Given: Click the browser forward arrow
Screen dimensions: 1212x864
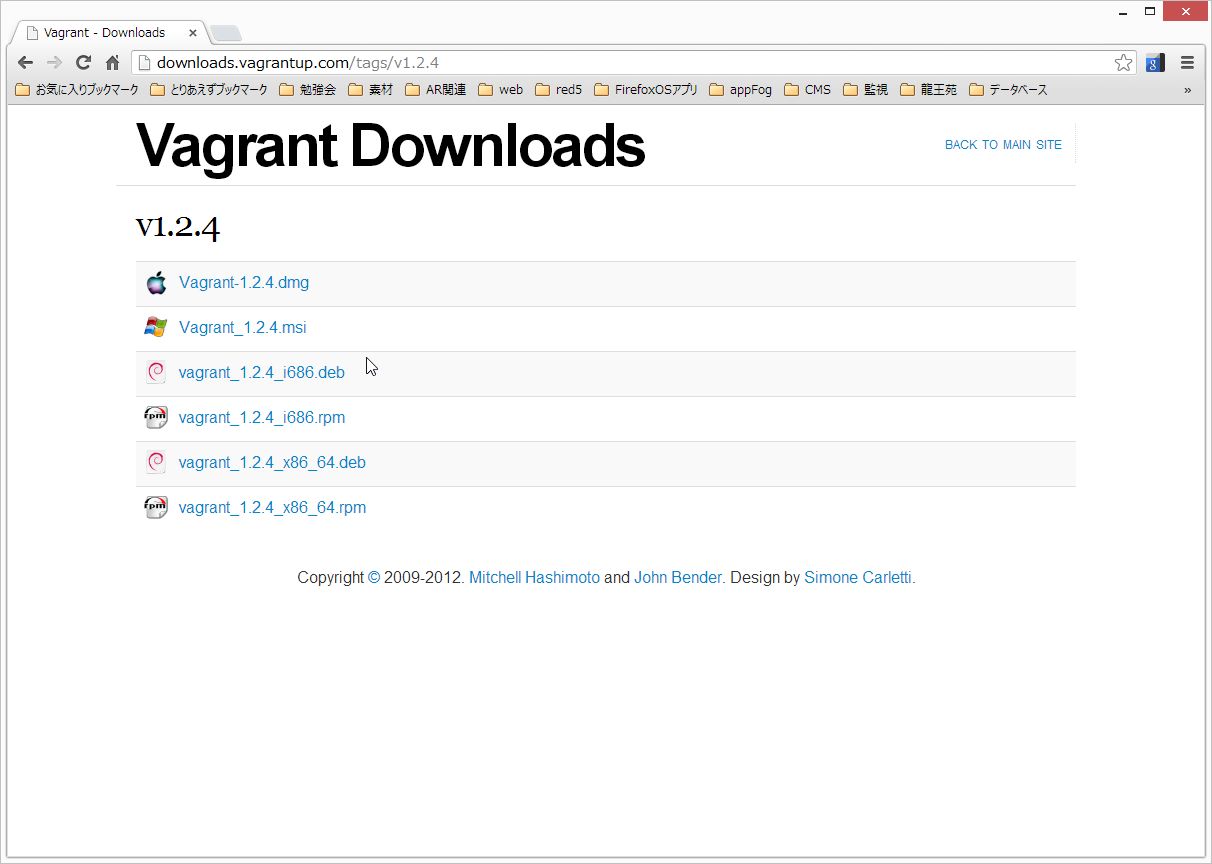Looking at the screenshot, I should (x=54, y=62).
